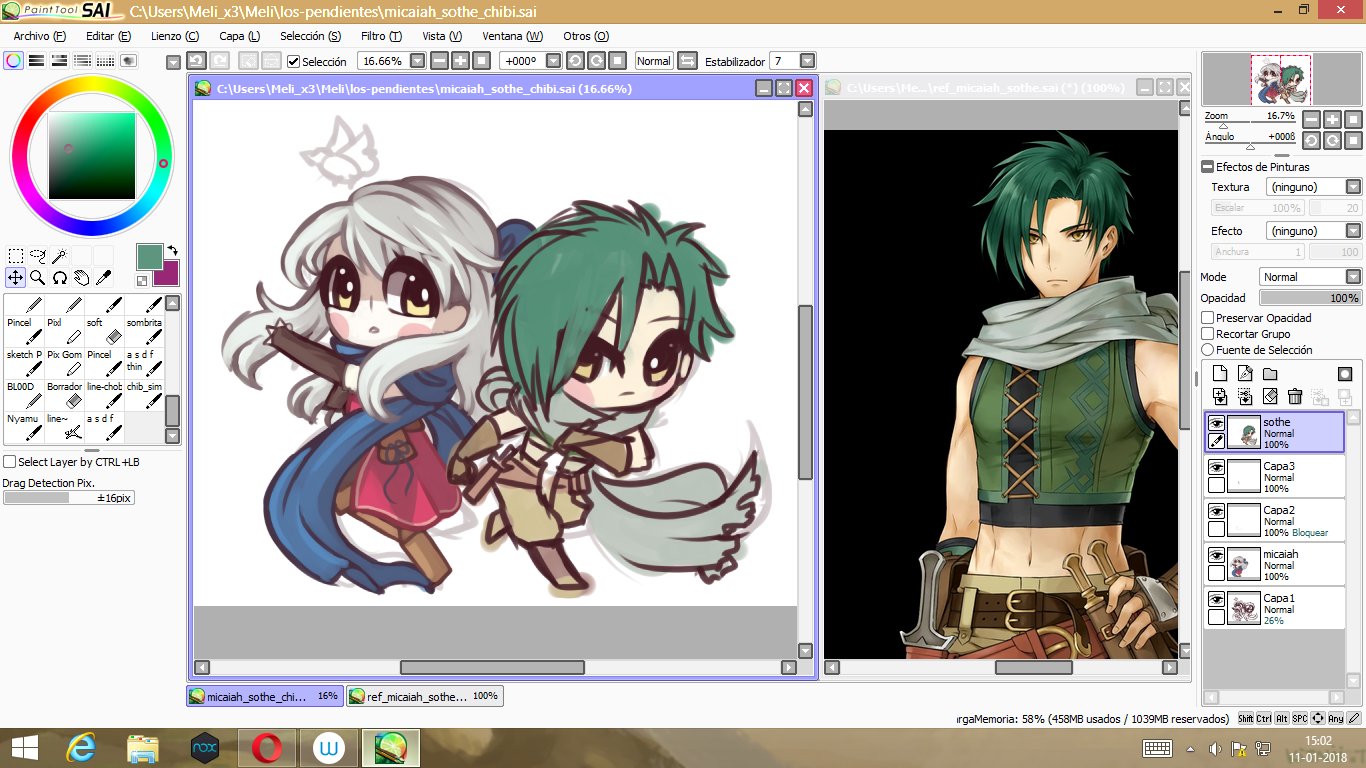Clear the current layer

coord(1270,397)
